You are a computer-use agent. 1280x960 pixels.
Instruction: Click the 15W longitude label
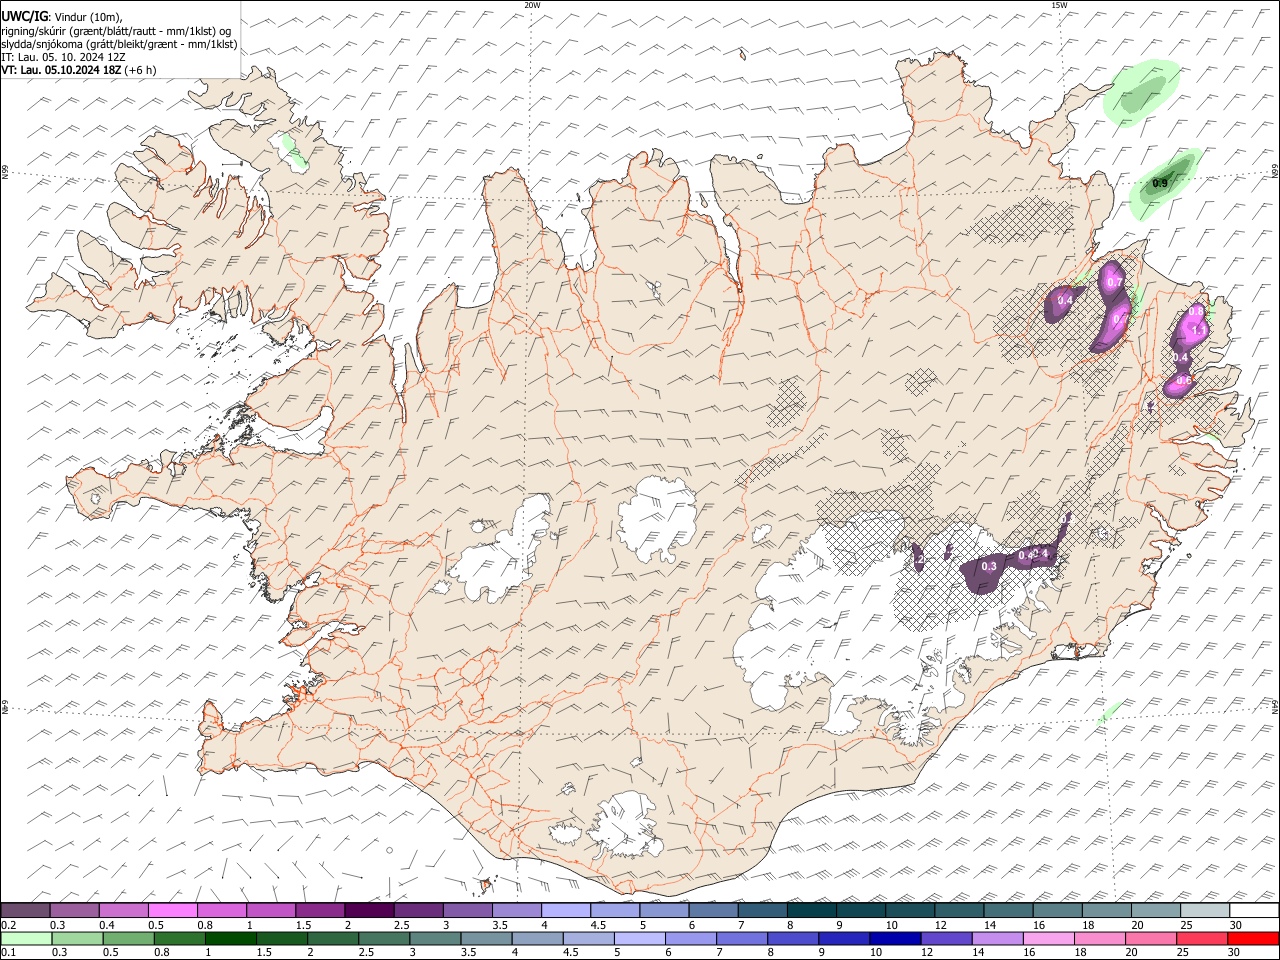tap(1059, 5)
